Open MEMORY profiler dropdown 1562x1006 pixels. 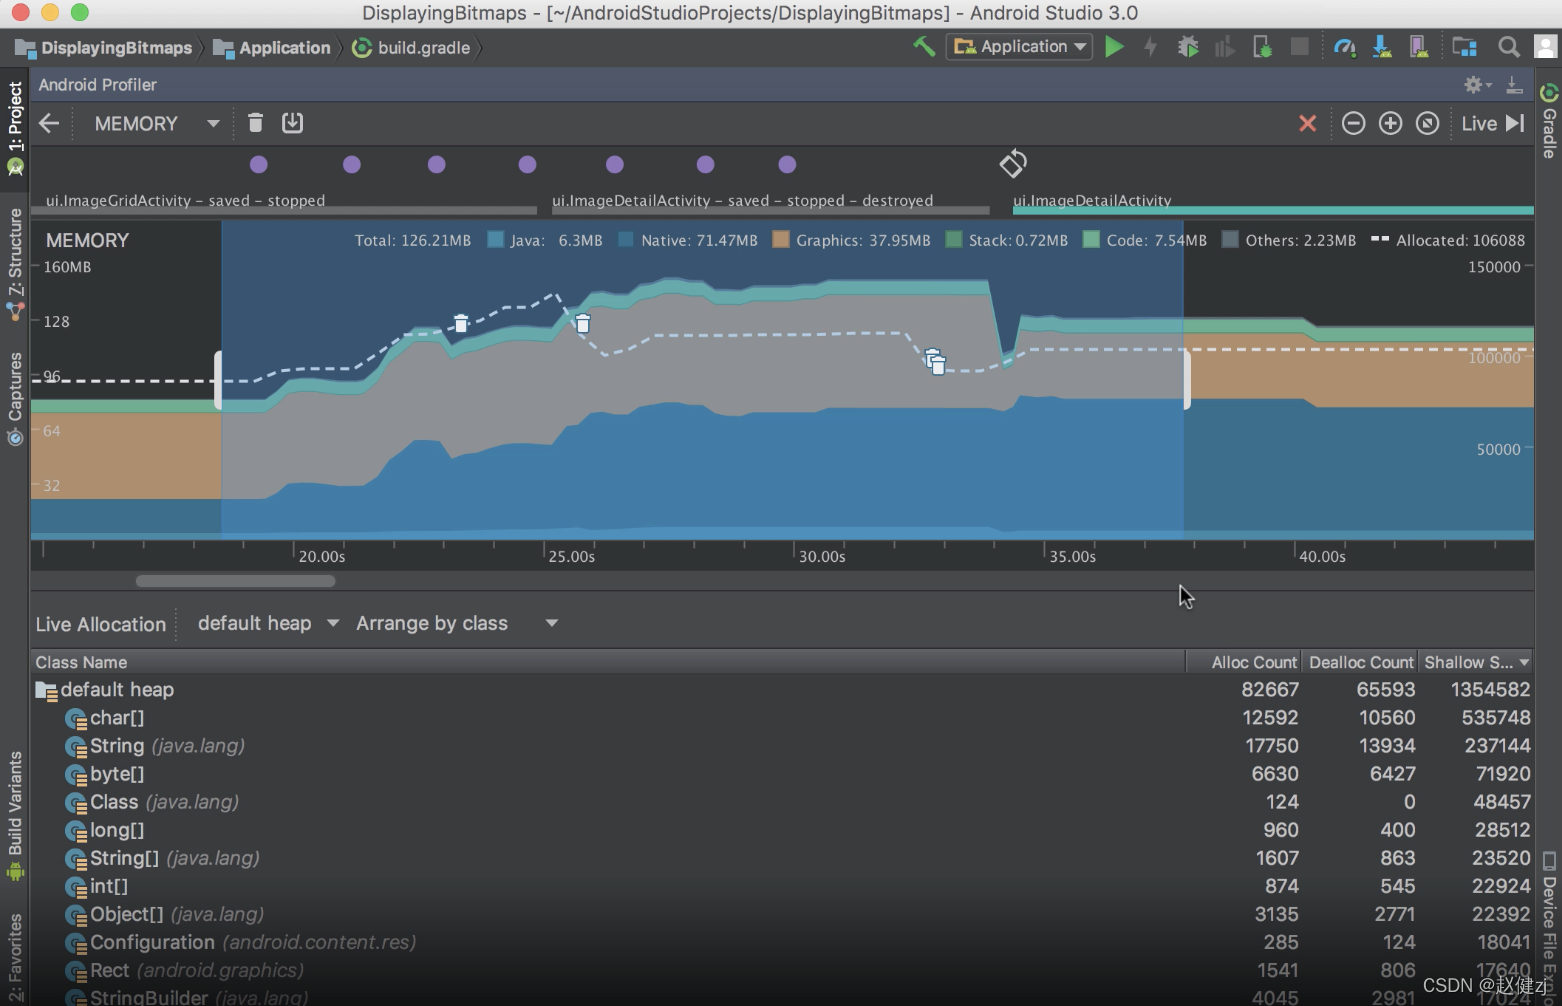tap(156, 123)
